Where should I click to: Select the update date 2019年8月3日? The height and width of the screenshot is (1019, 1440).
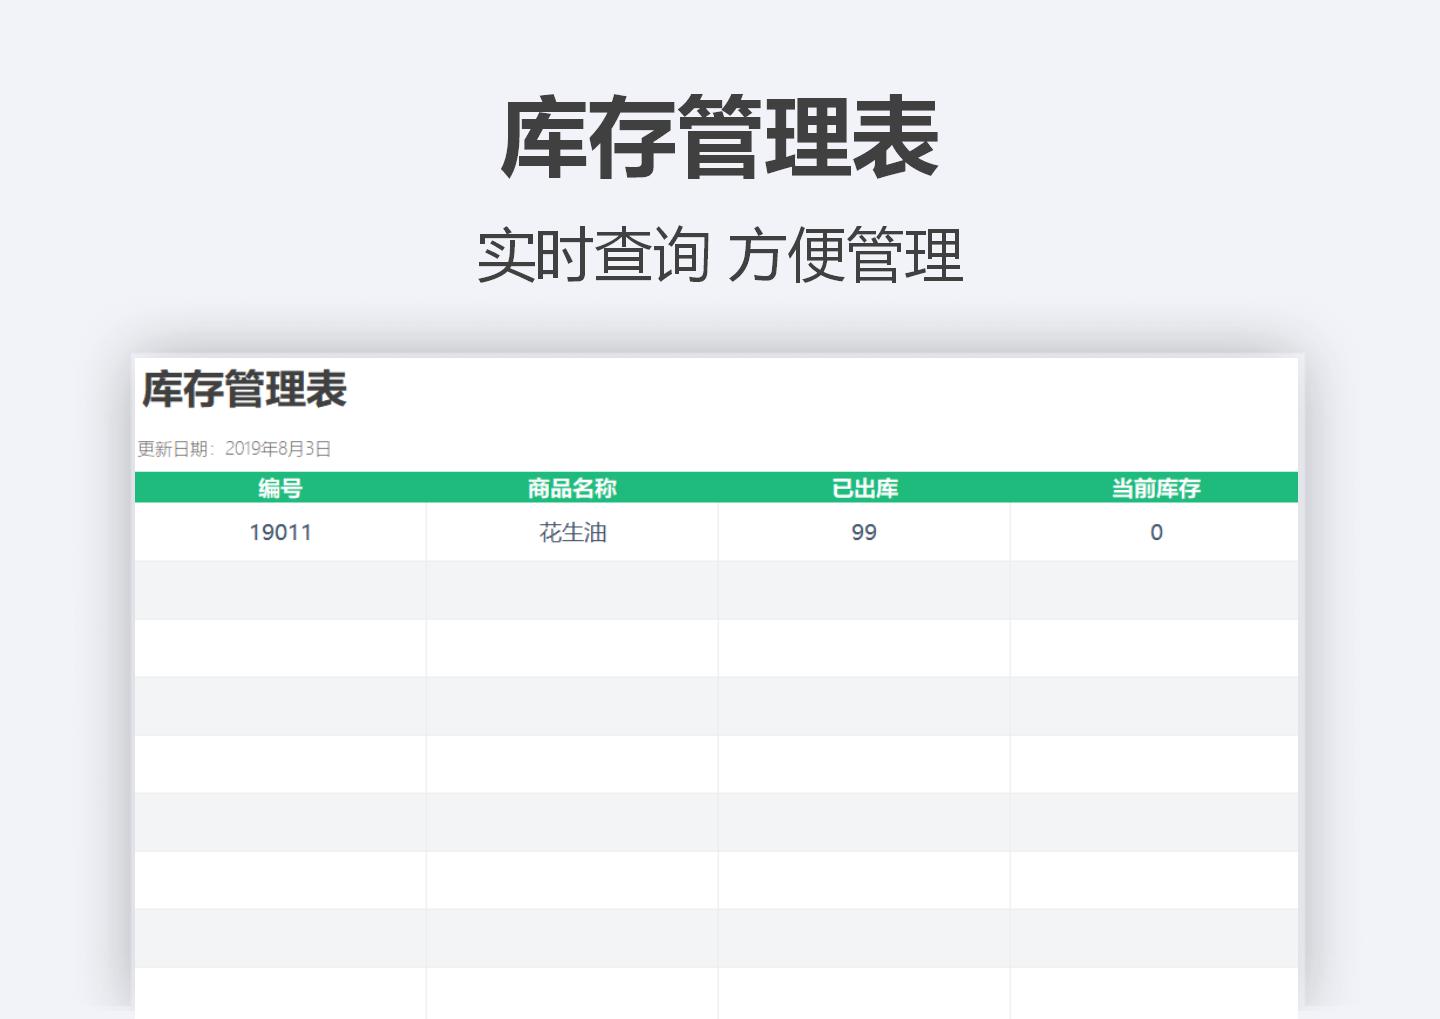coord(280,450)
